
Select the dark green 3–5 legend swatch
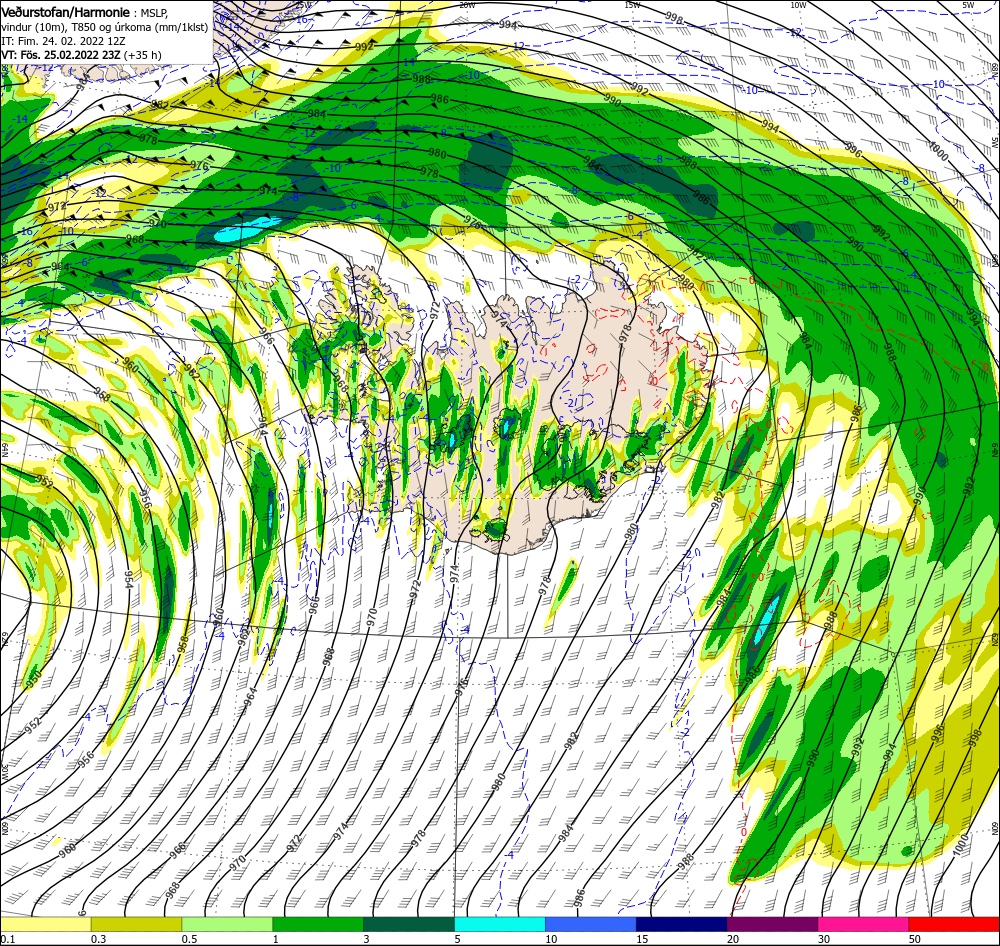click(x=409, y=924)
